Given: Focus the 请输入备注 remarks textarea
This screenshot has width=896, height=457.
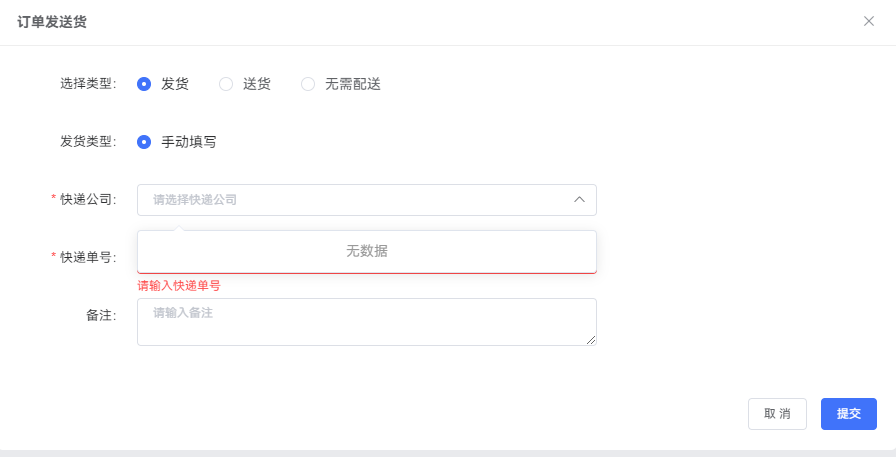Looking at the screenshot, I should pos(367,322).
